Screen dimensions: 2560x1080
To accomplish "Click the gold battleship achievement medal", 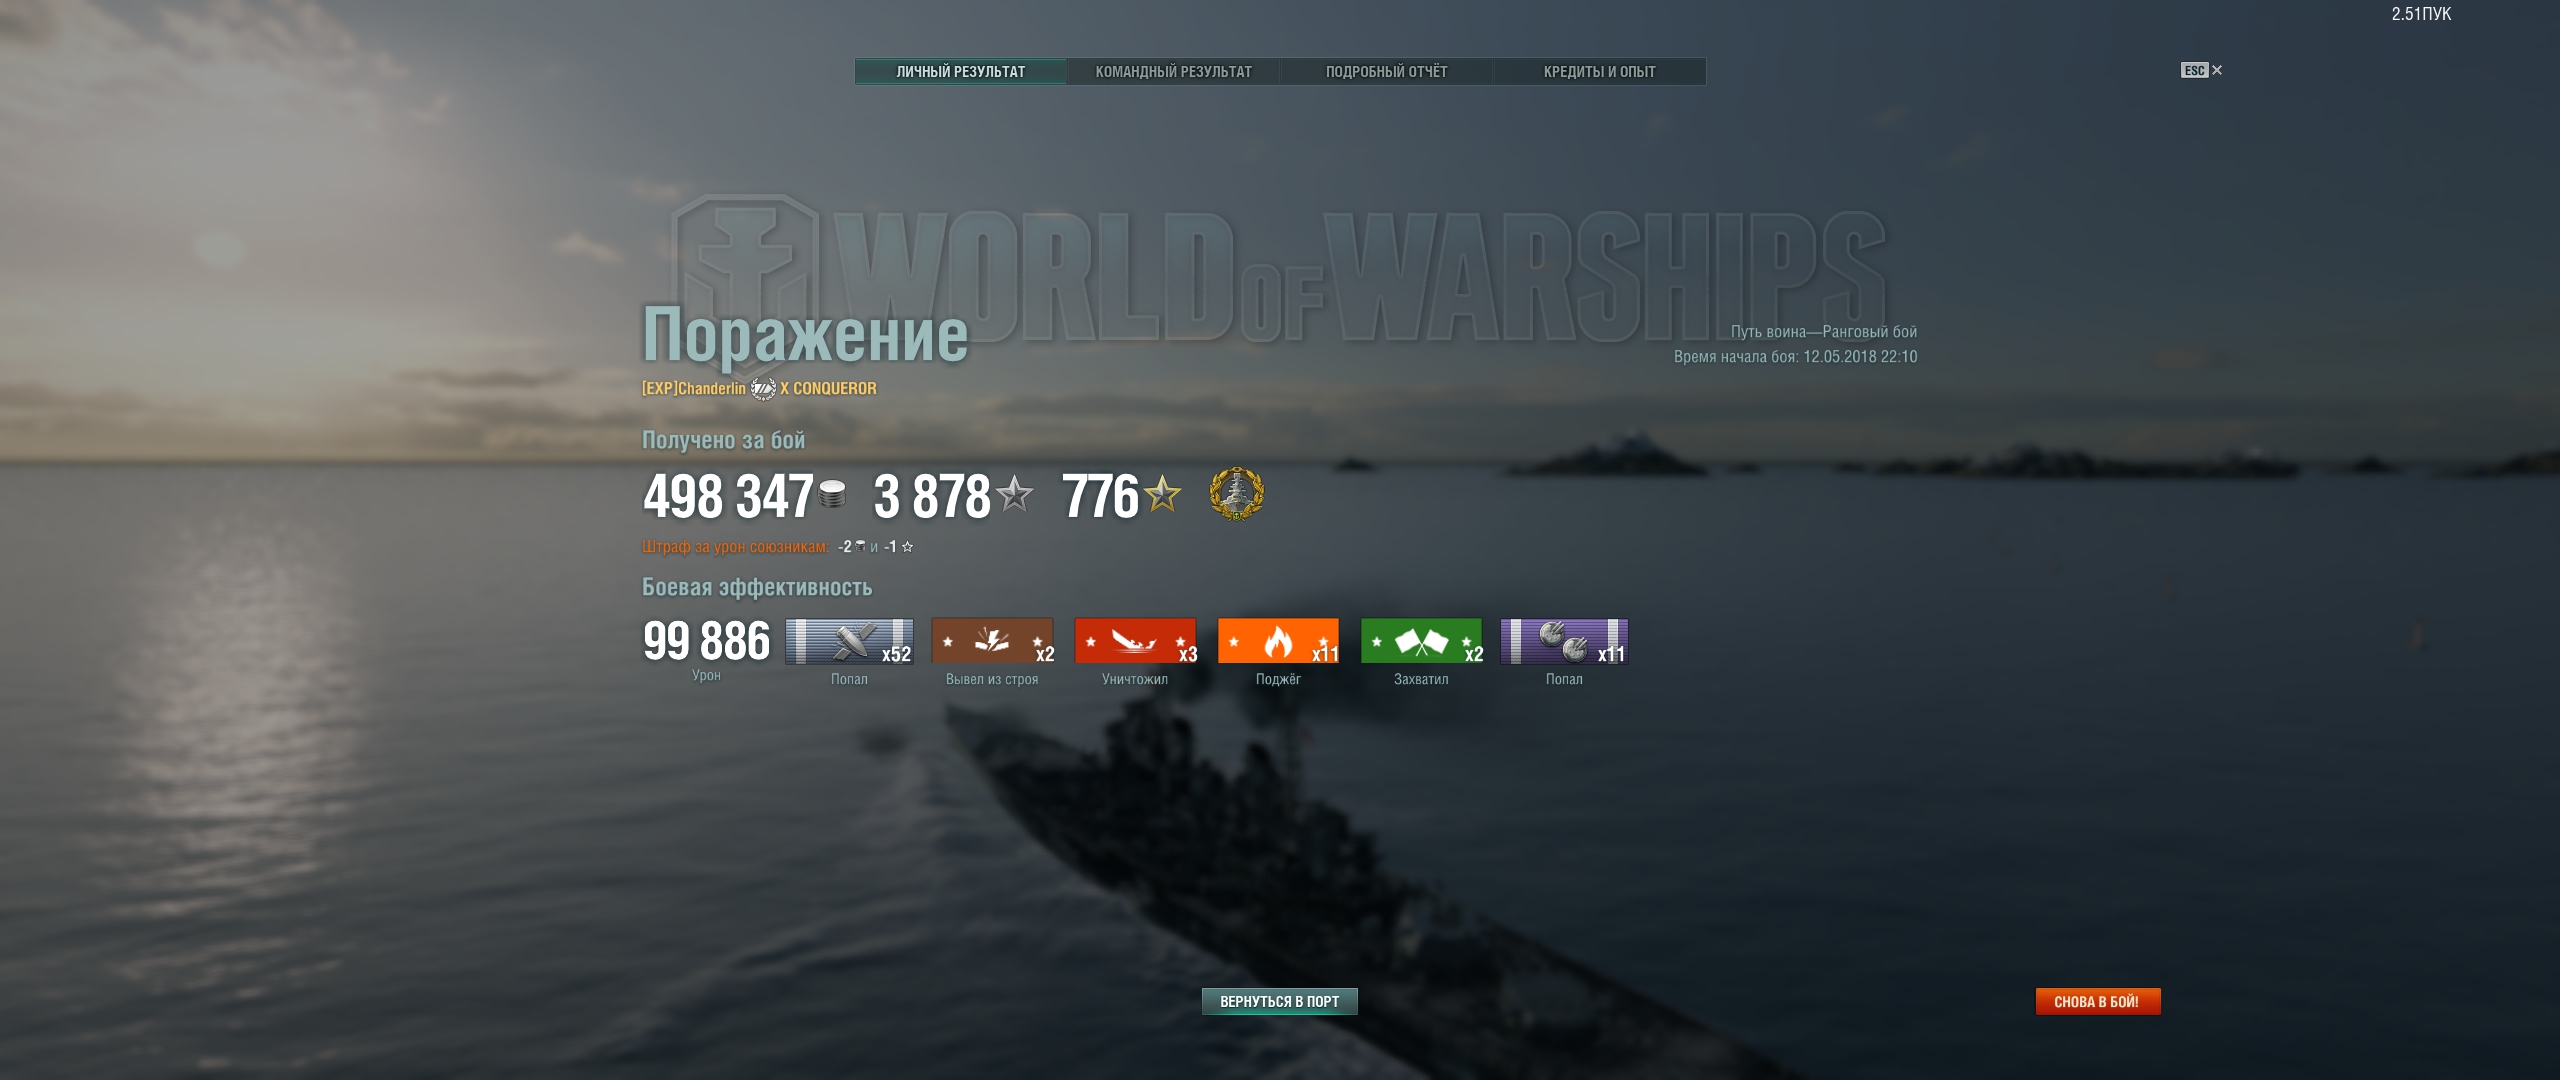I will point(1236,494).
